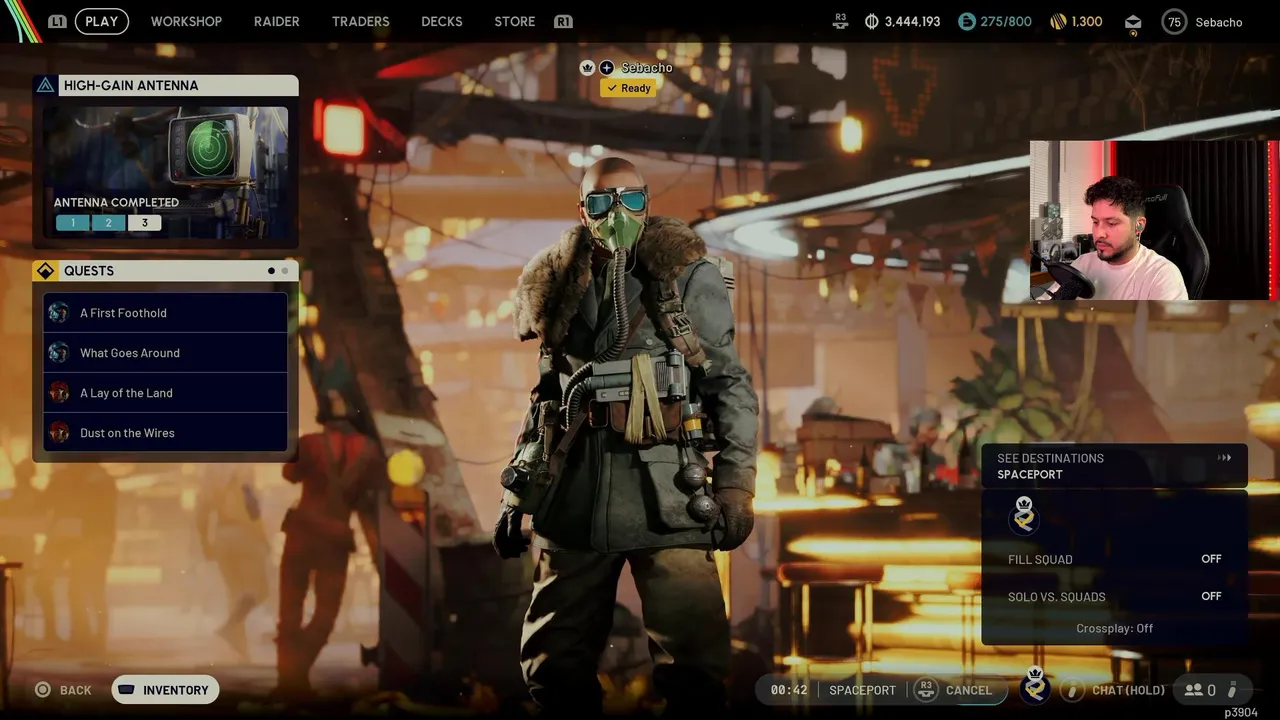Open the A Lay of the Land quest
The image size is (1280, 720).
(x=166, y=393)
